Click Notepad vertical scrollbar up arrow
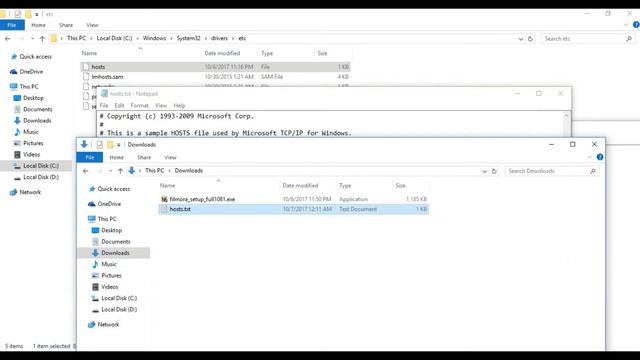This screenshot has width=640, height=360. [x=566, y=116]
